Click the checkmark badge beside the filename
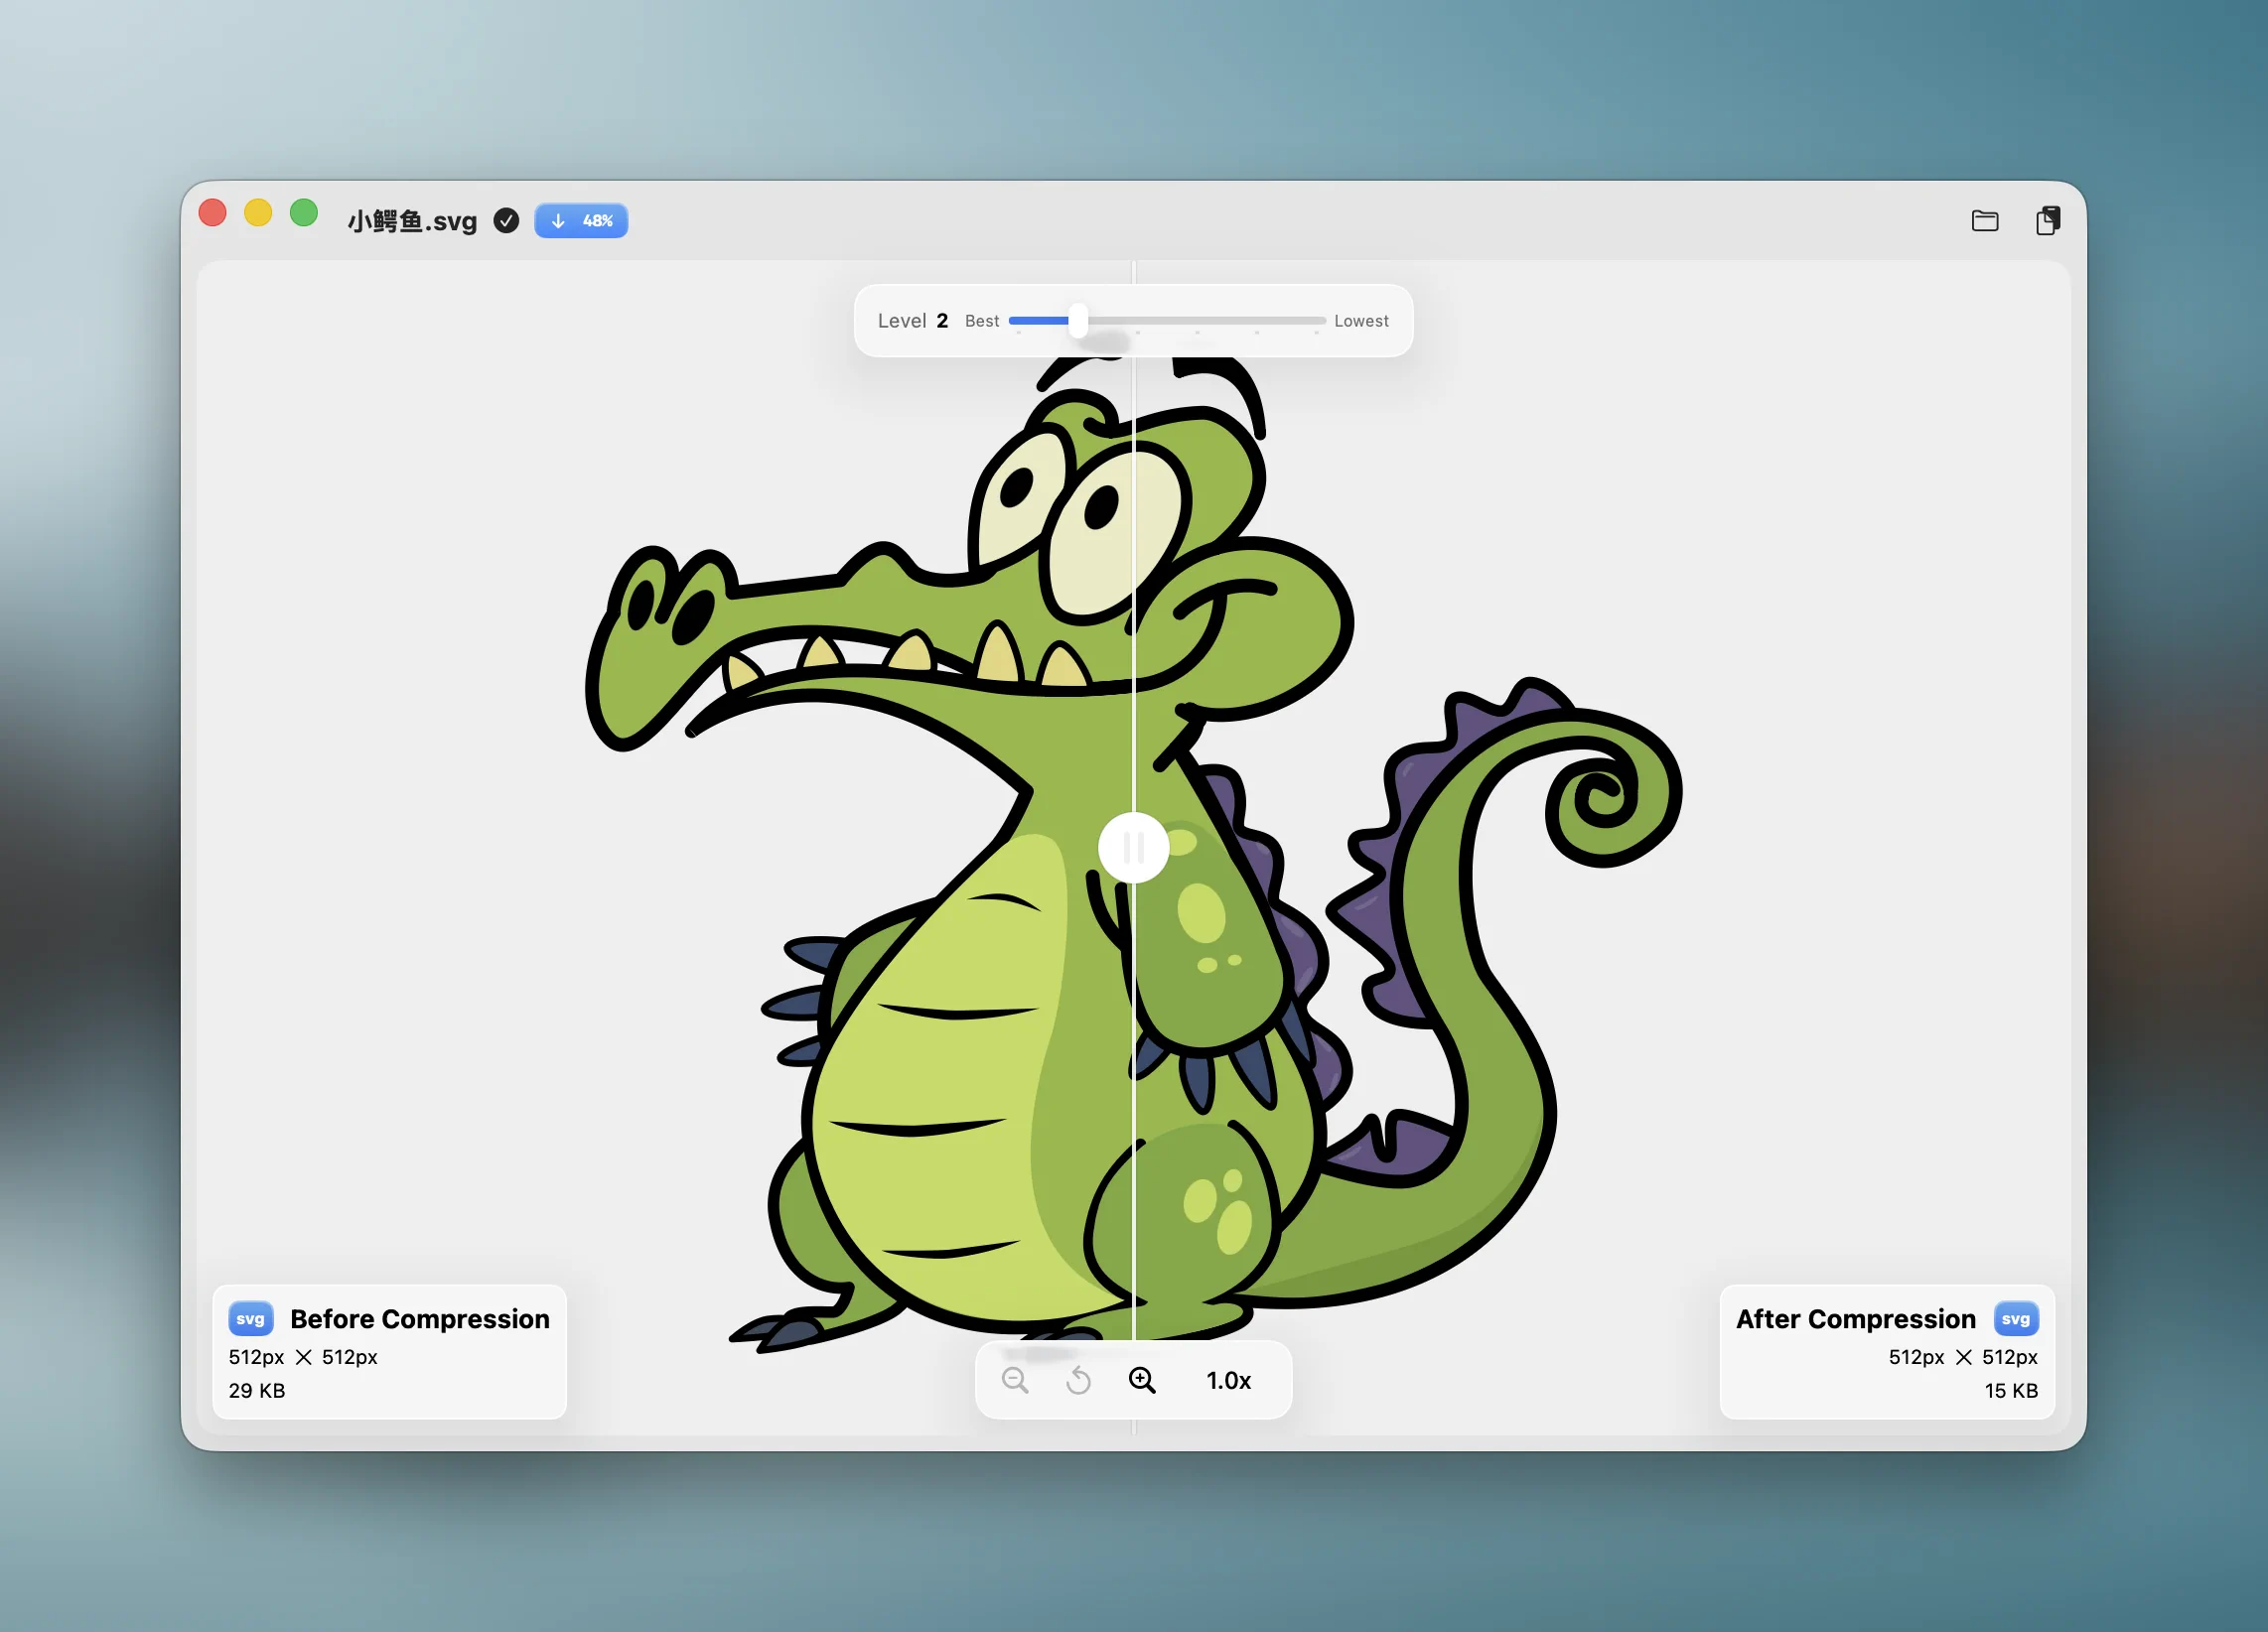2268x1632 pixels. (507, 220)
